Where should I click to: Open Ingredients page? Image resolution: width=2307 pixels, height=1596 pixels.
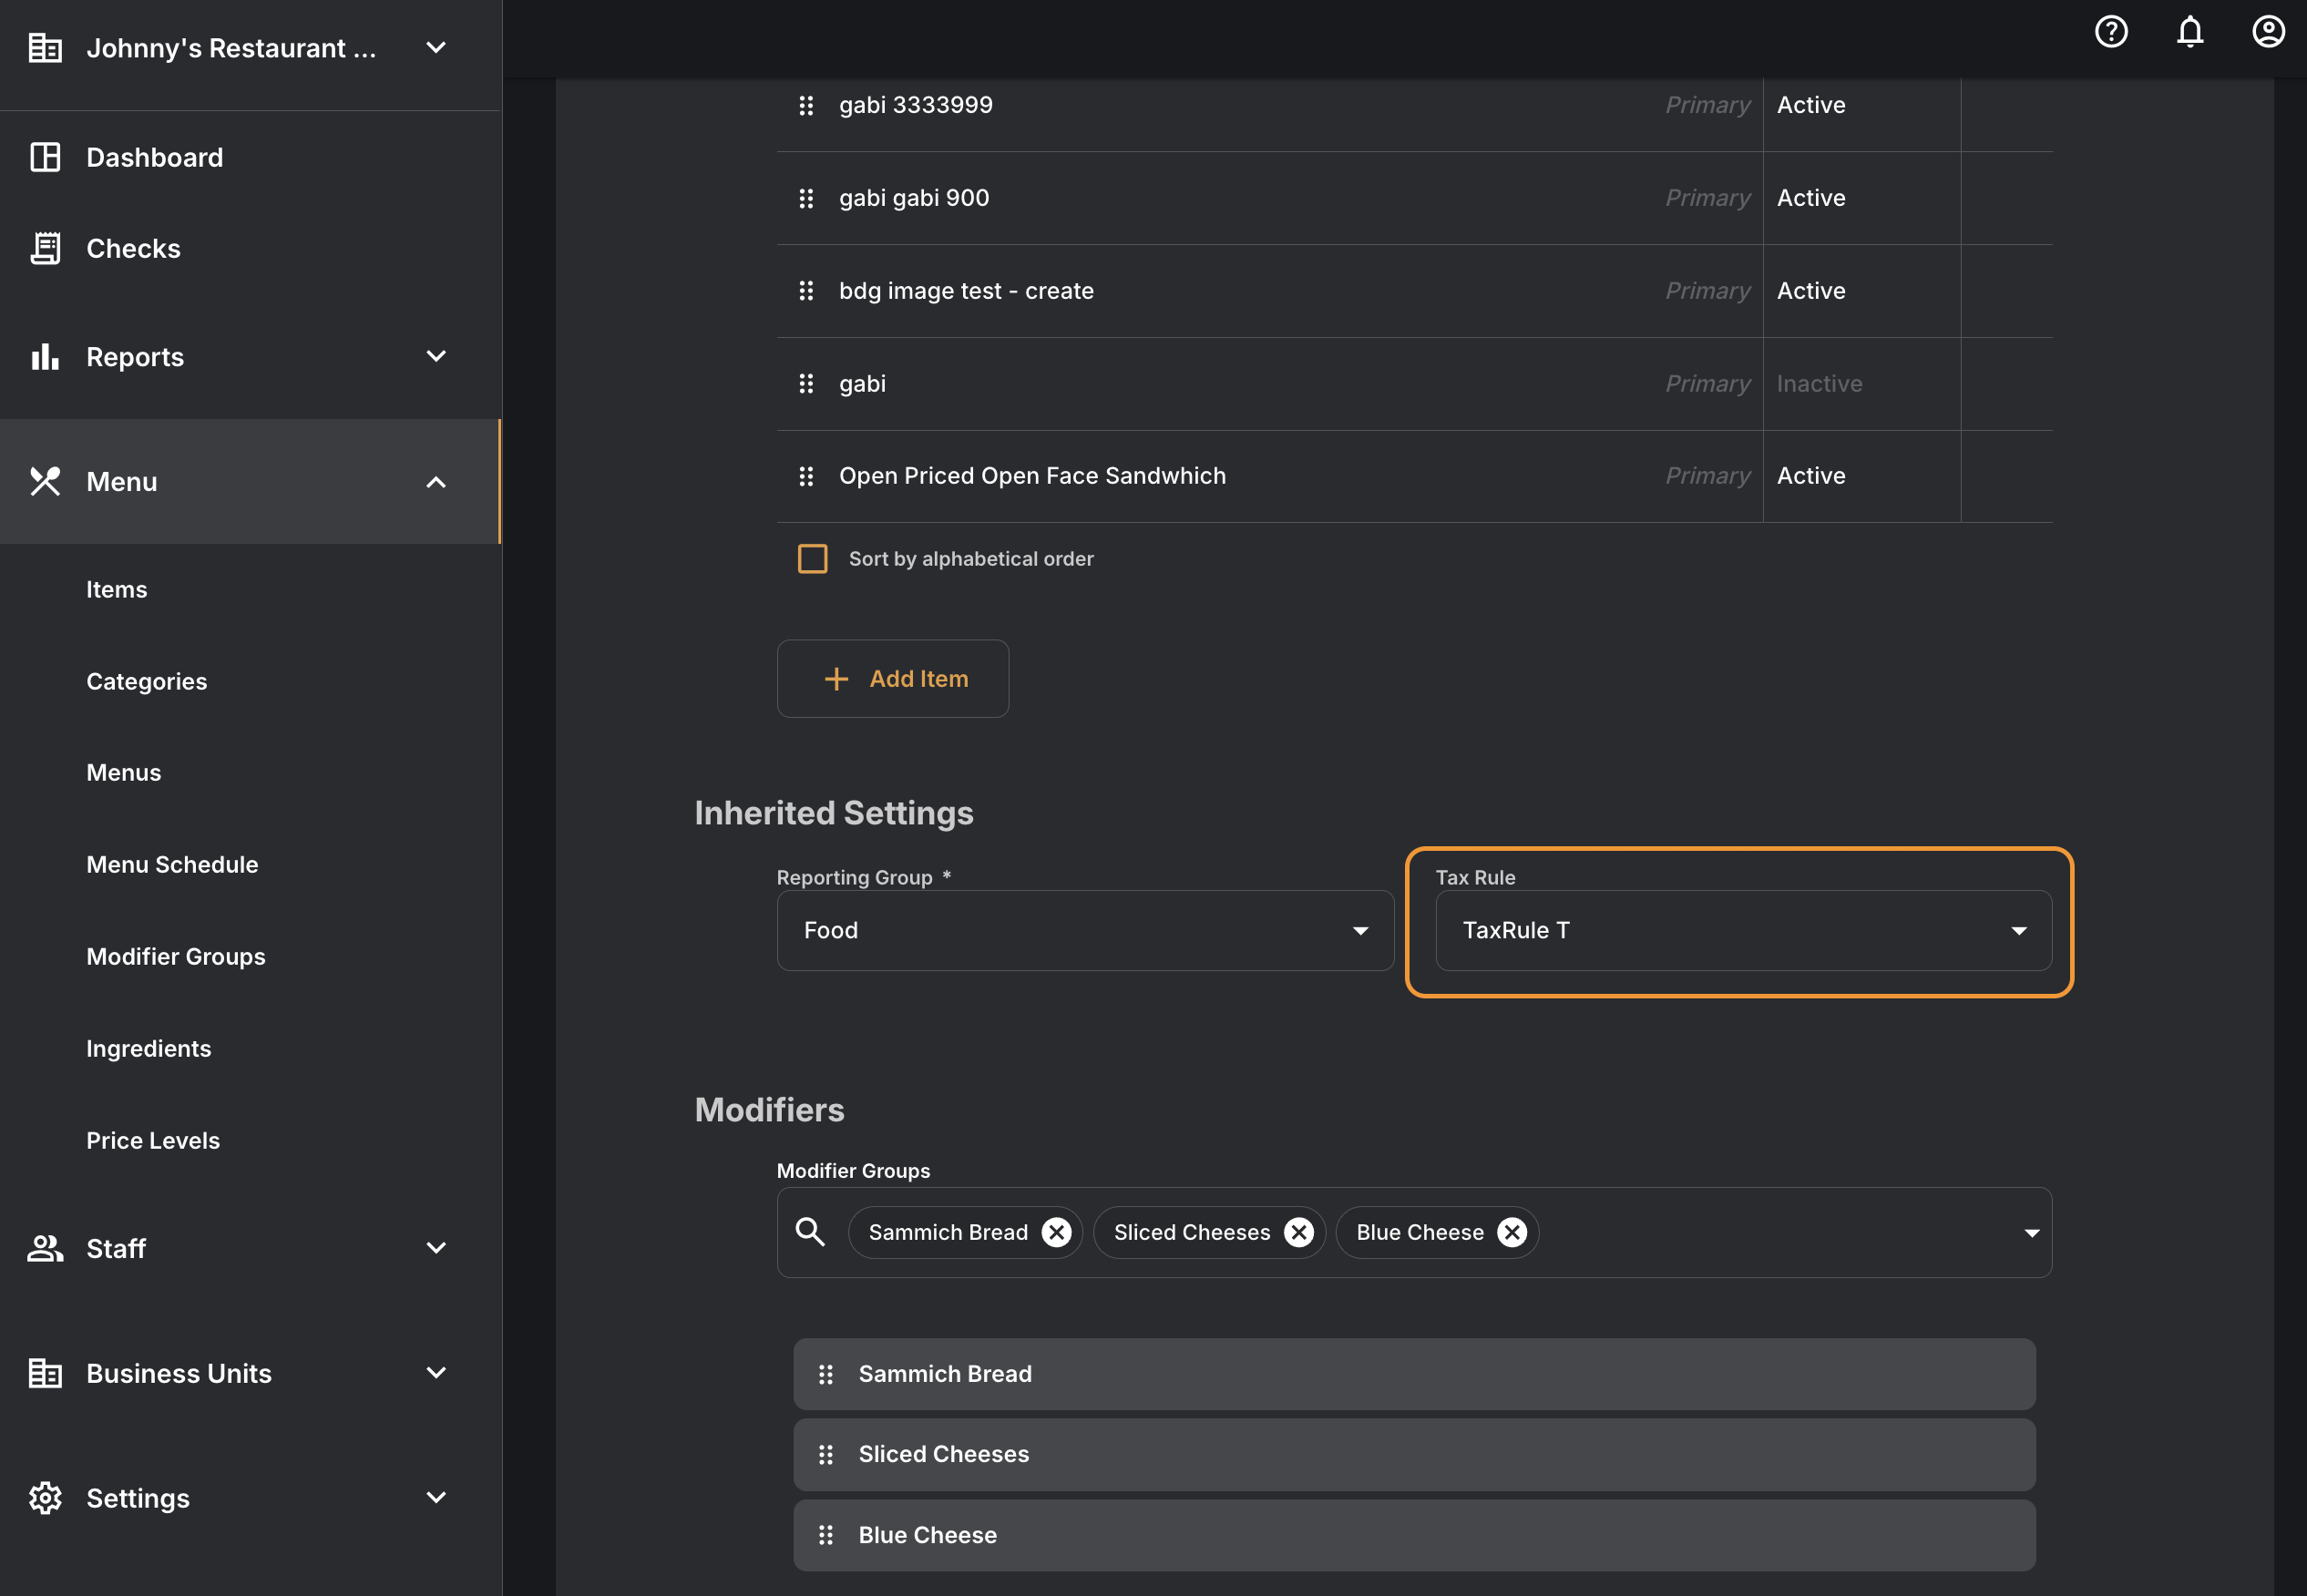pyautogui.click(x=148, y=1049)
